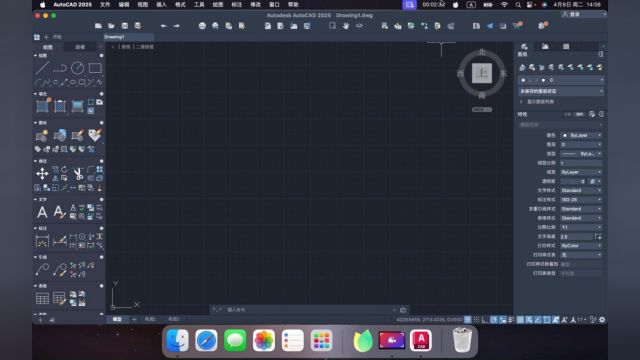
Task: Open the 文件 menu
Action: (105, 4)
